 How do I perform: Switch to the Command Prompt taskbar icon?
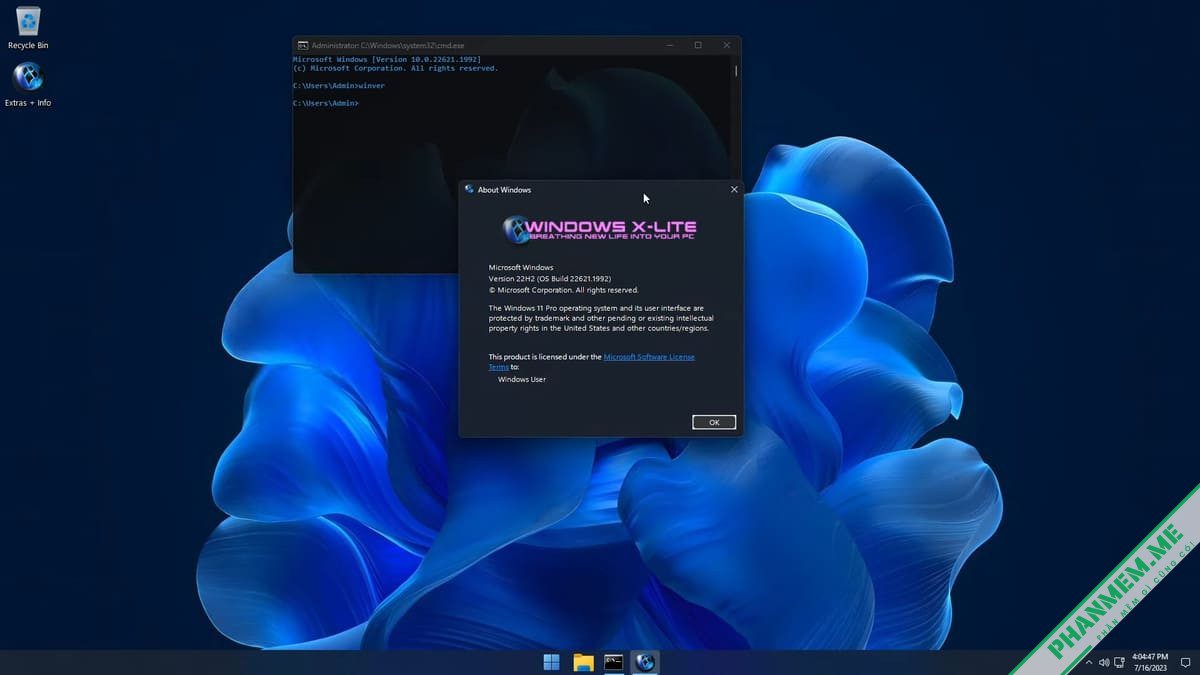coord(614,662)
